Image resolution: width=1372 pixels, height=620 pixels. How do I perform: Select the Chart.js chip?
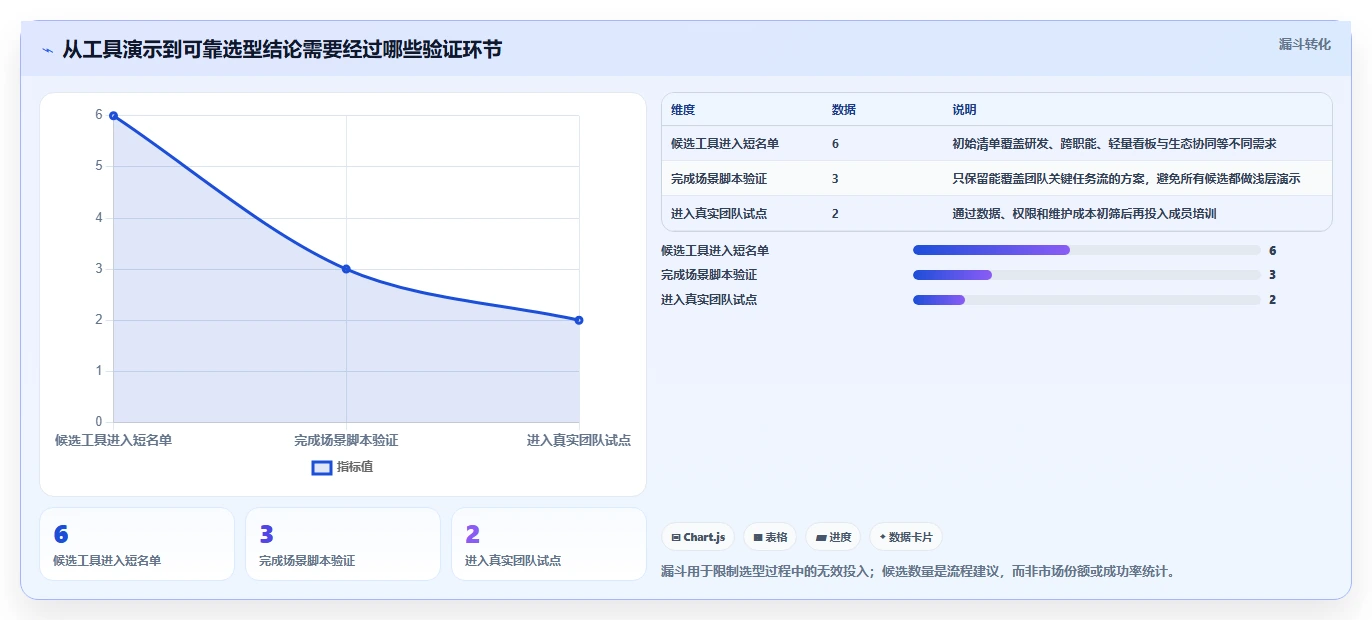point(698,537)
